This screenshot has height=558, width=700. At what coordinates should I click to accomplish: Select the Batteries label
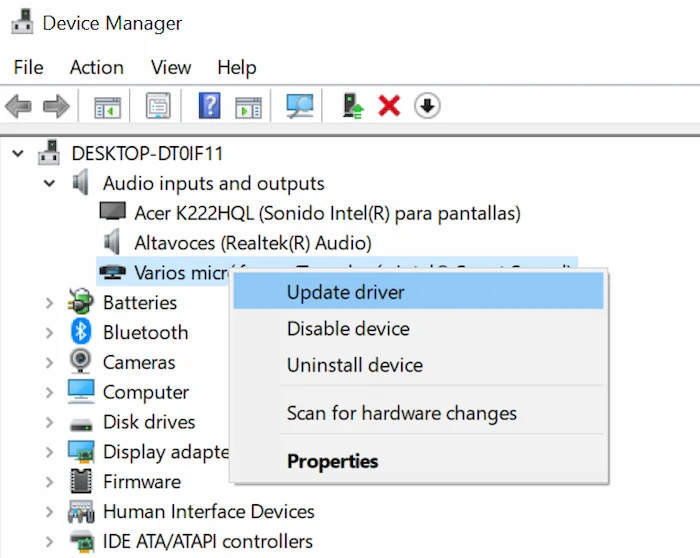140,303
